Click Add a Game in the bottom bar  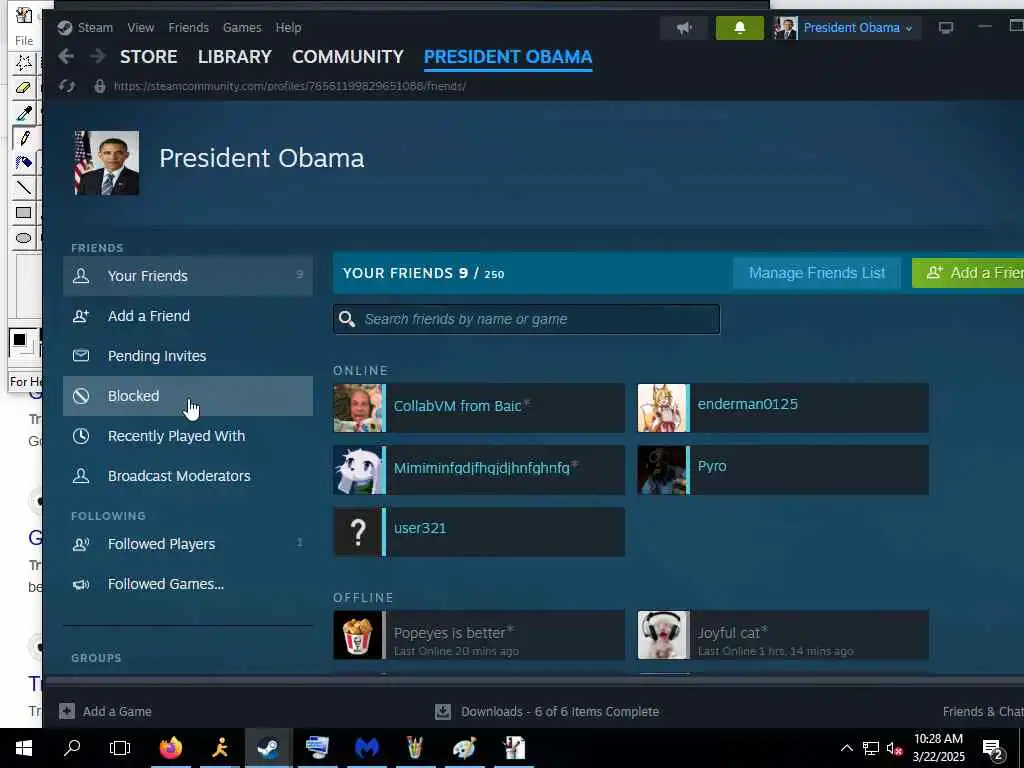click(x=106, y=711)
